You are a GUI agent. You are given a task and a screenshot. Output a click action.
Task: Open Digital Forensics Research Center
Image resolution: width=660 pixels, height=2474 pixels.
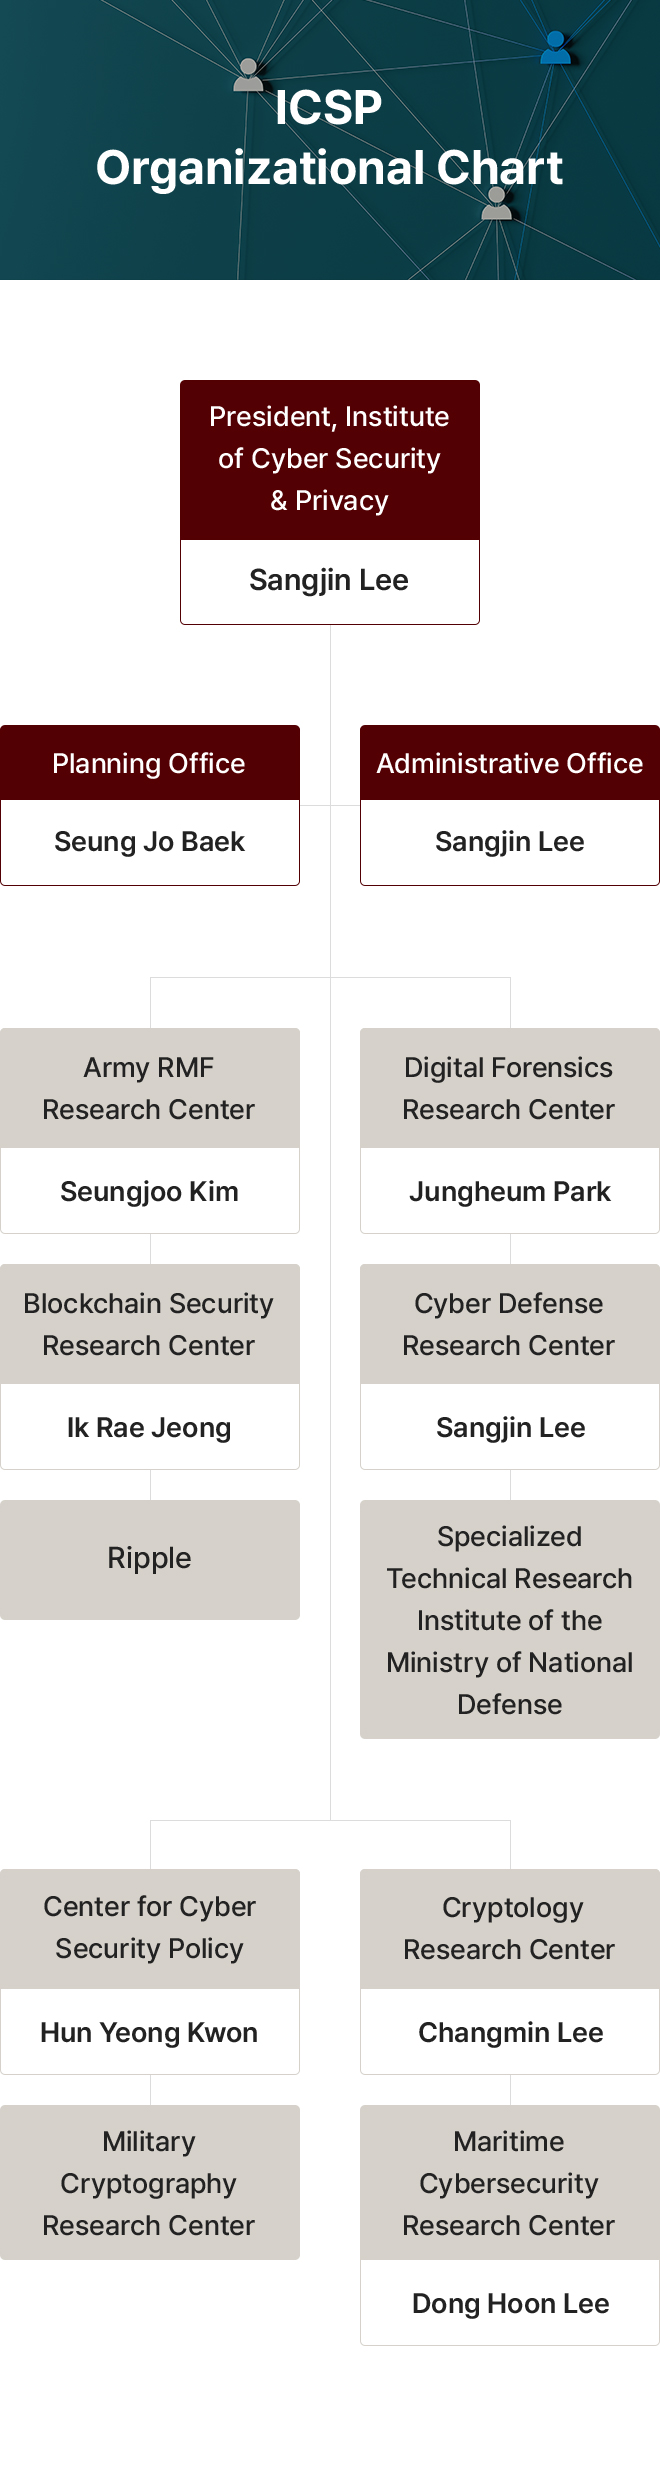[x=509, y=1088]
